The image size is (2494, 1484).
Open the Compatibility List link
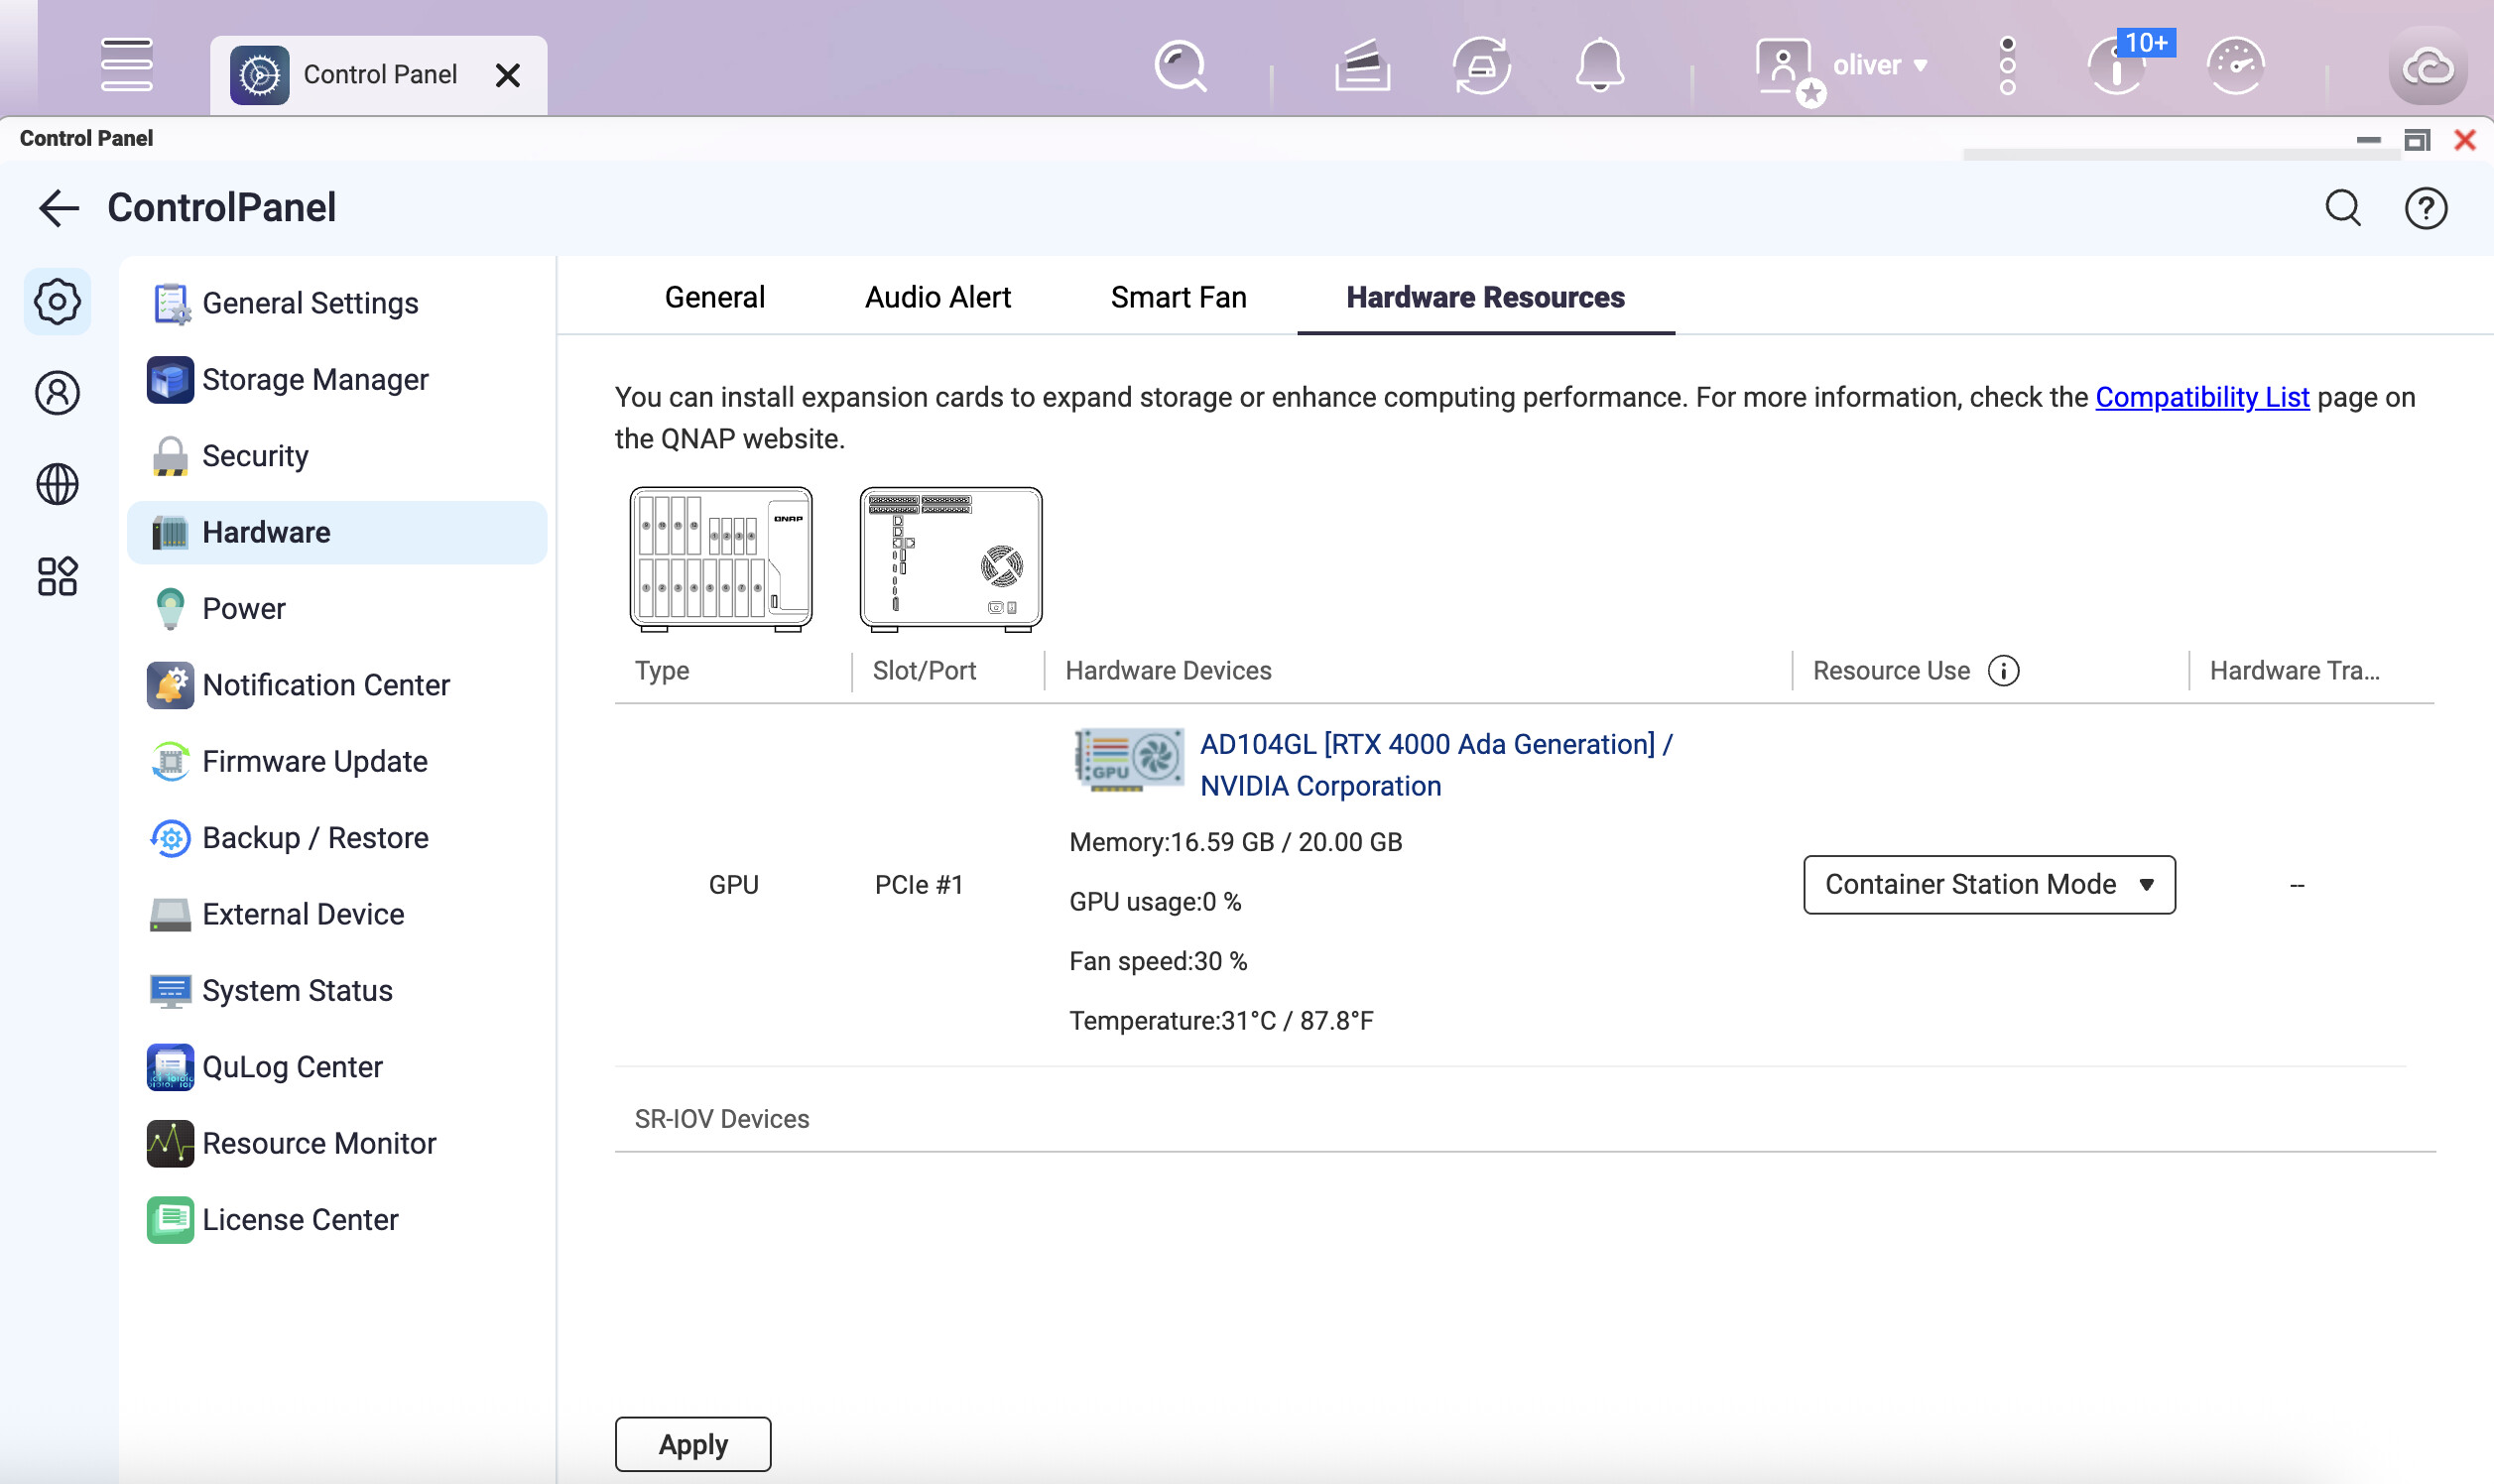point(2201,398)
